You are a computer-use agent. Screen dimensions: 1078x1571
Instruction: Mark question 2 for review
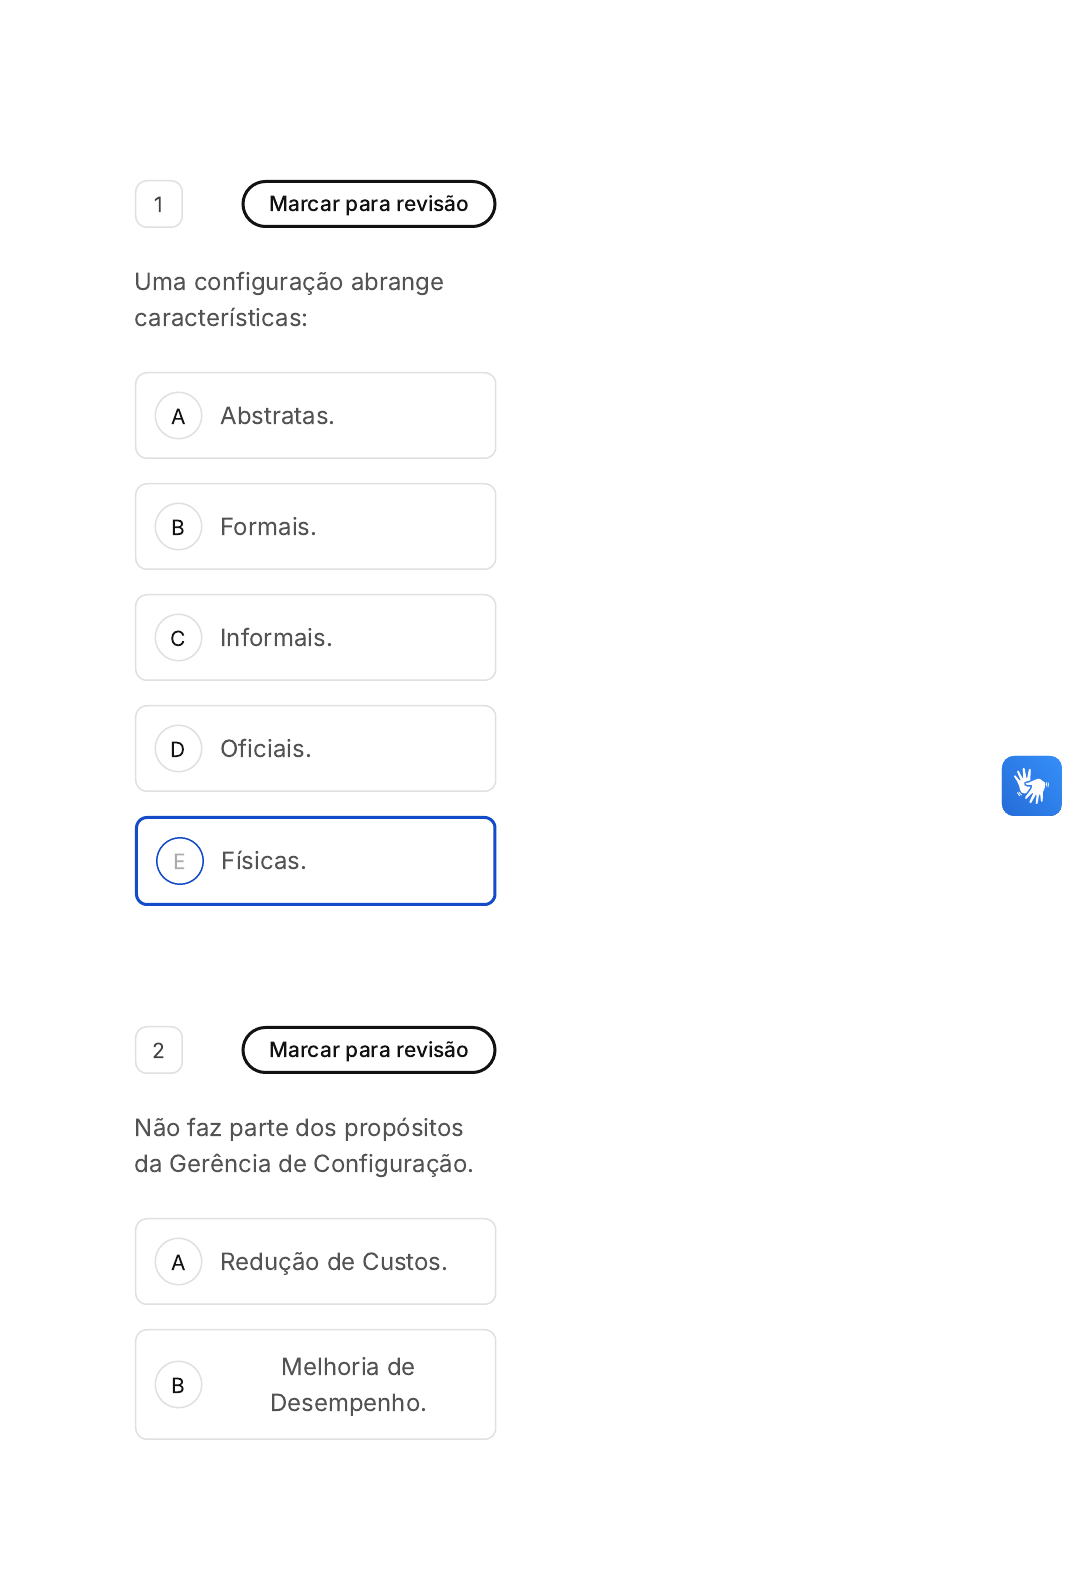click(368, 1050)
